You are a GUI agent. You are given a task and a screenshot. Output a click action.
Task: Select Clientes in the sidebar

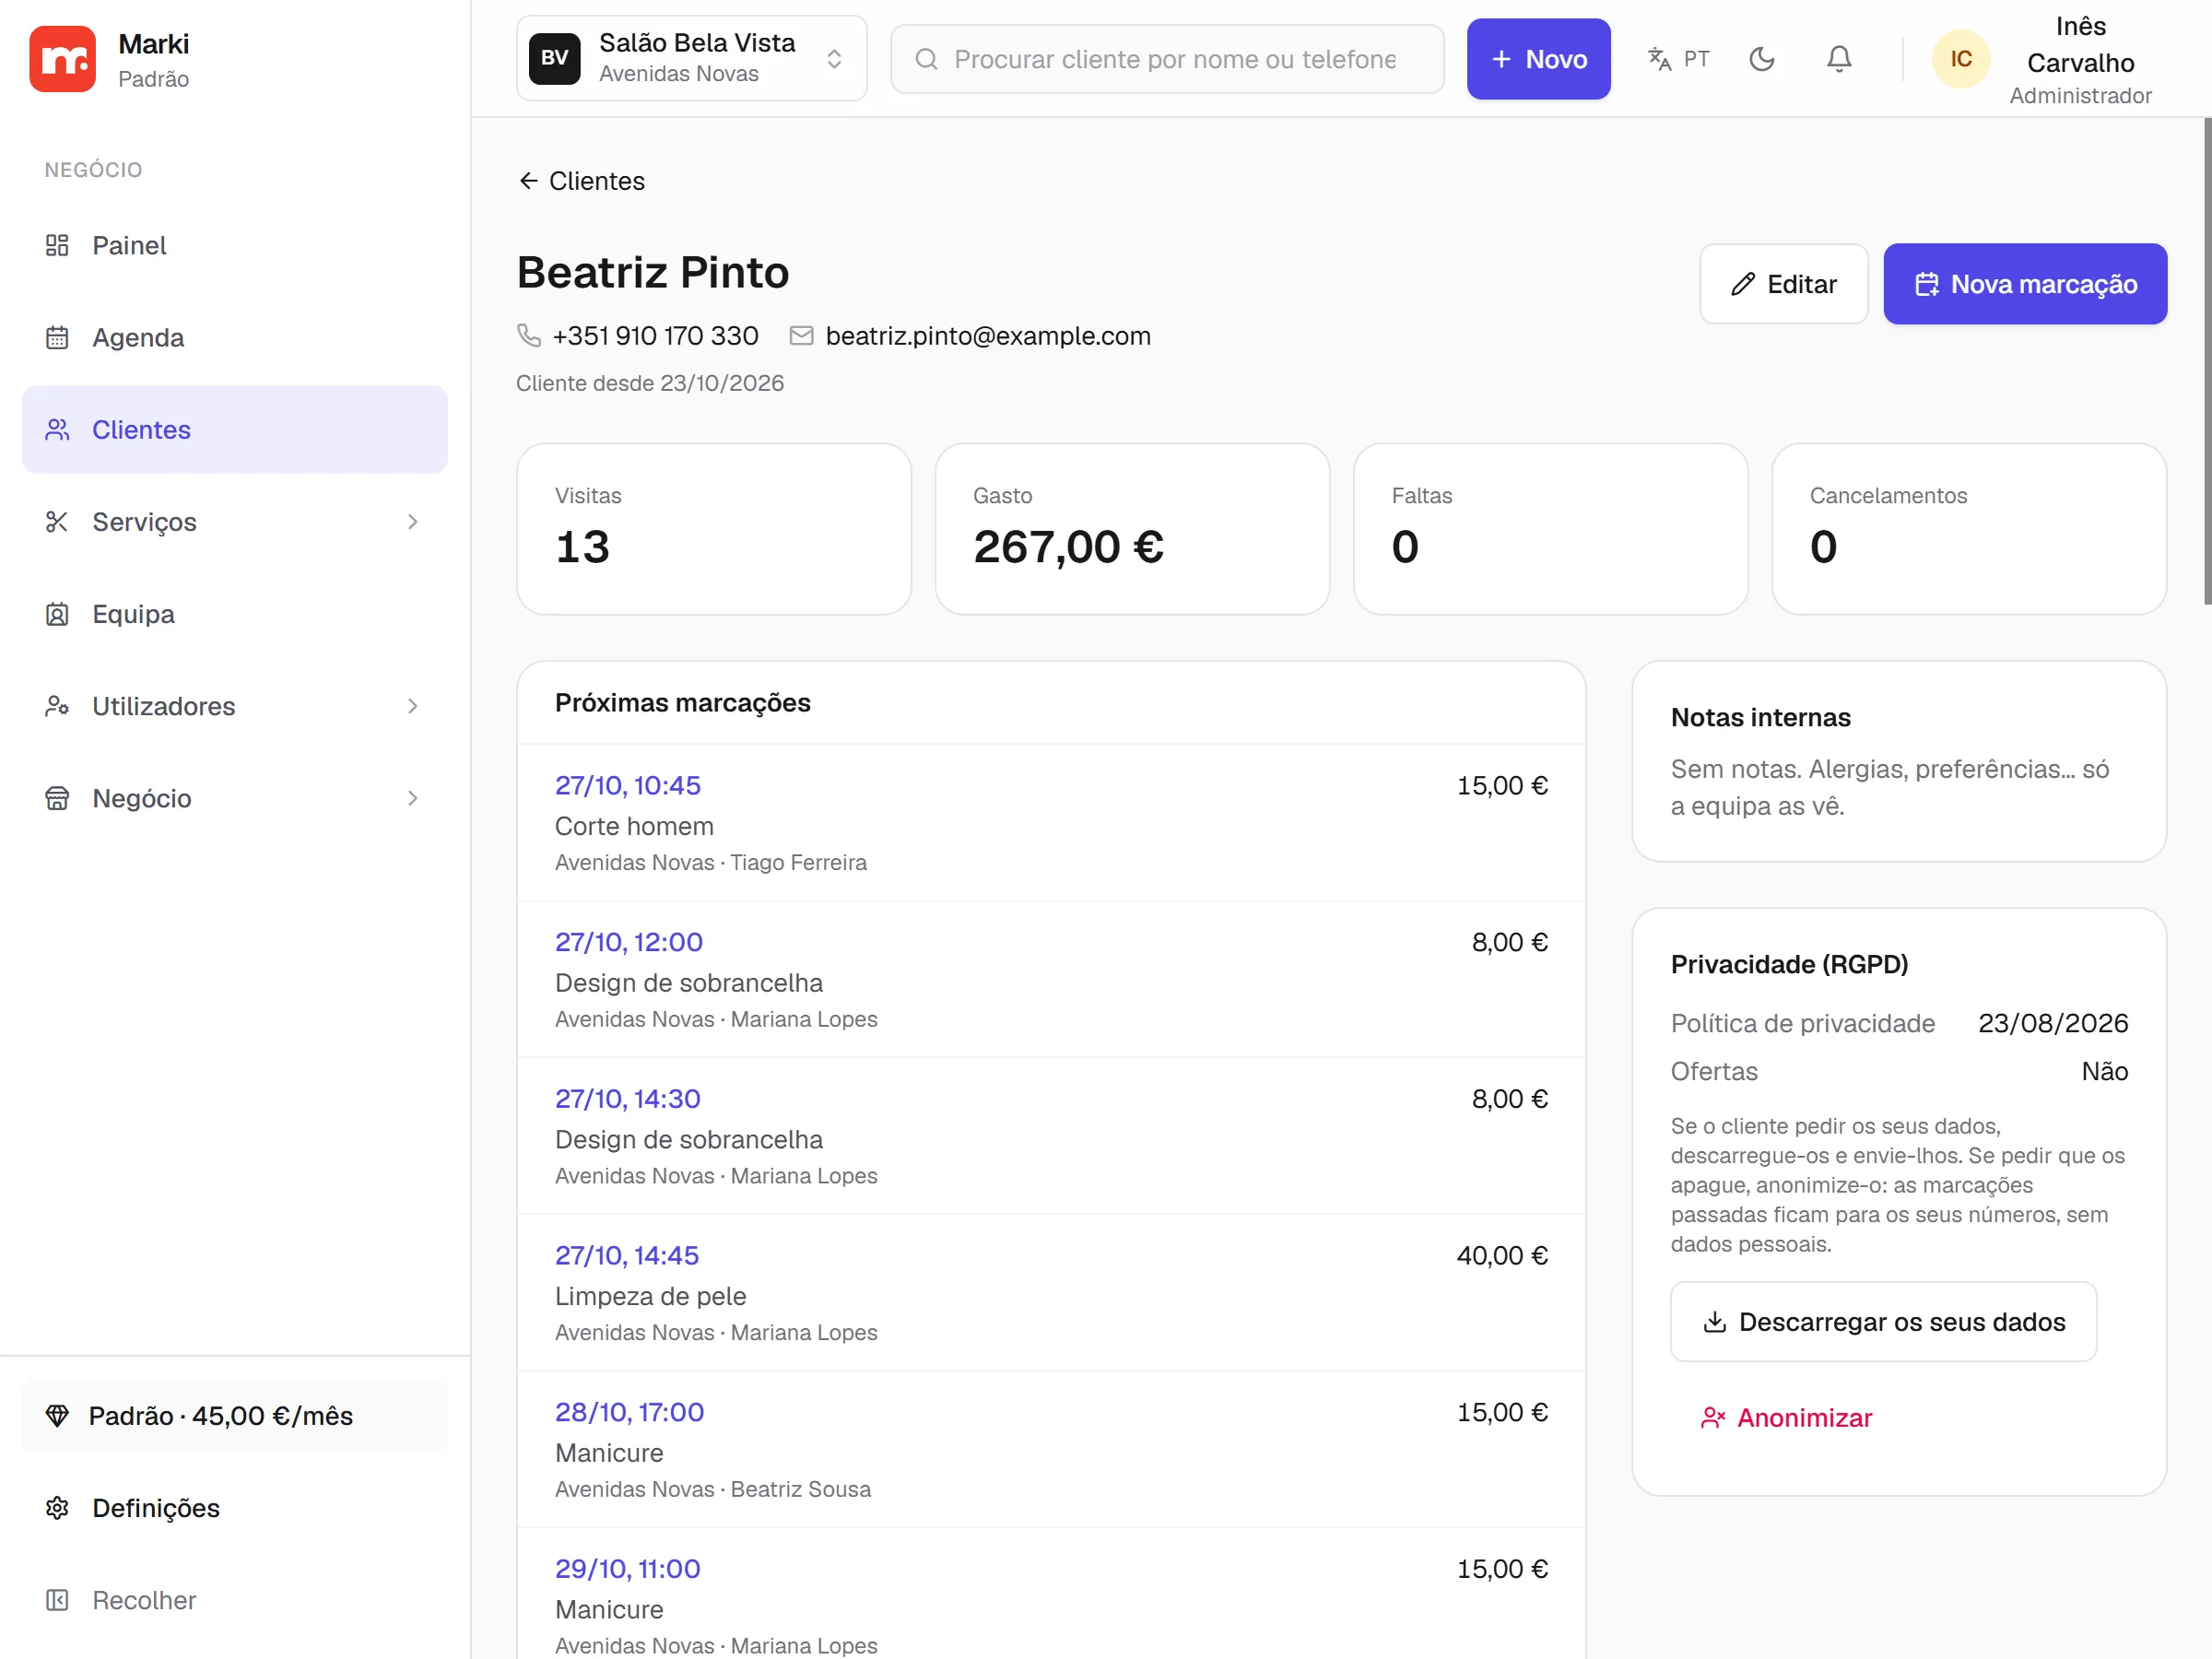[x=234, y=429]
